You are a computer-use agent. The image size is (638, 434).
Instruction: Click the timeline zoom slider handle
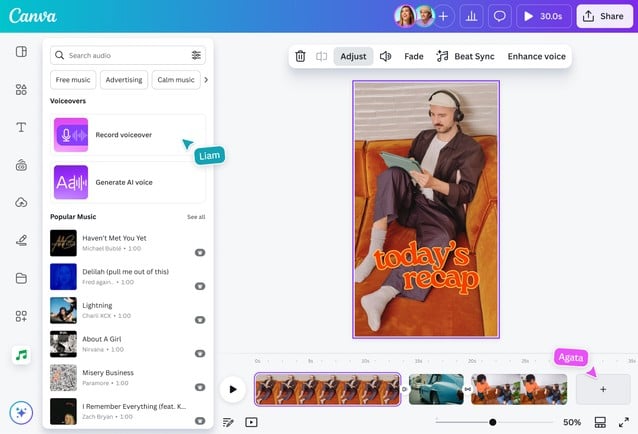[x=493, y=422]
